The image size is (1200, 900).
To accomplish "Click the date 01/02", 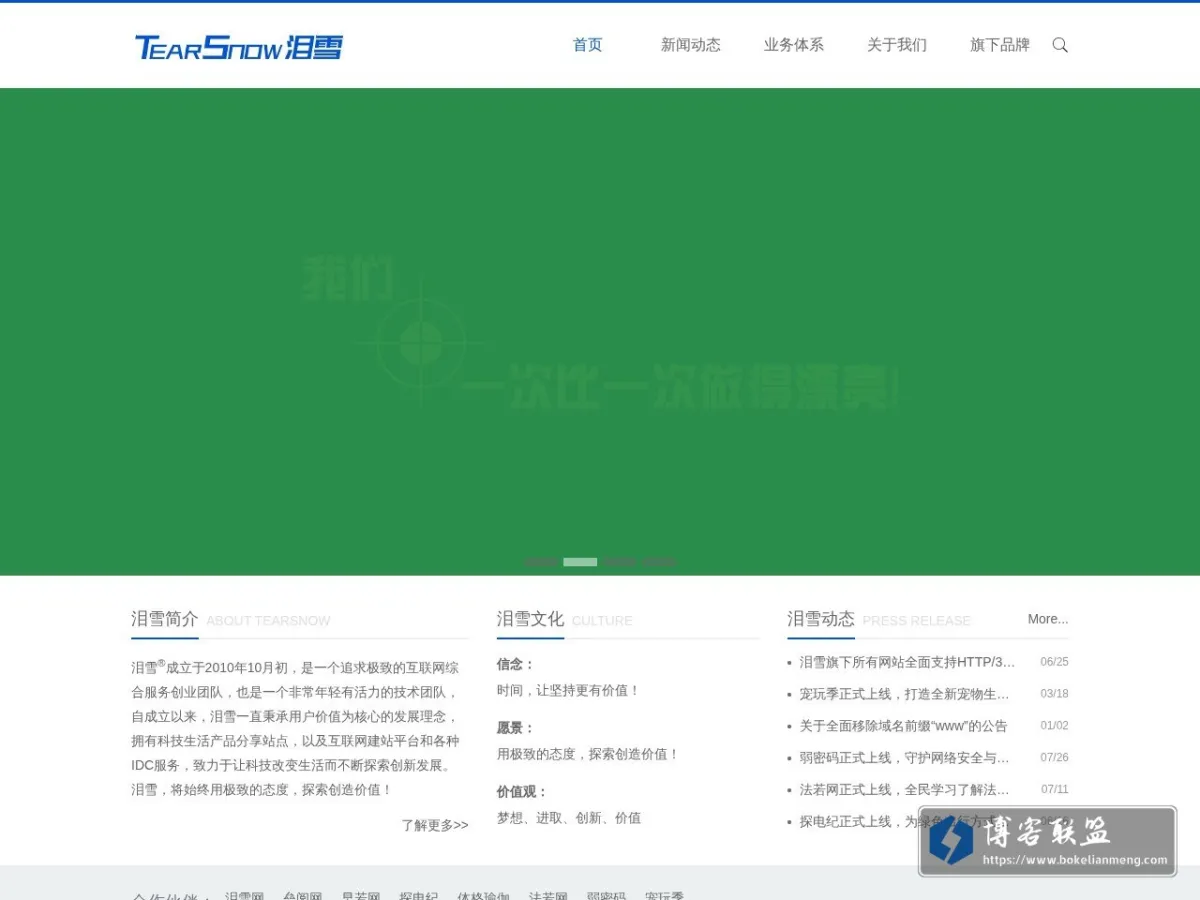I will tap(1054, 726).
